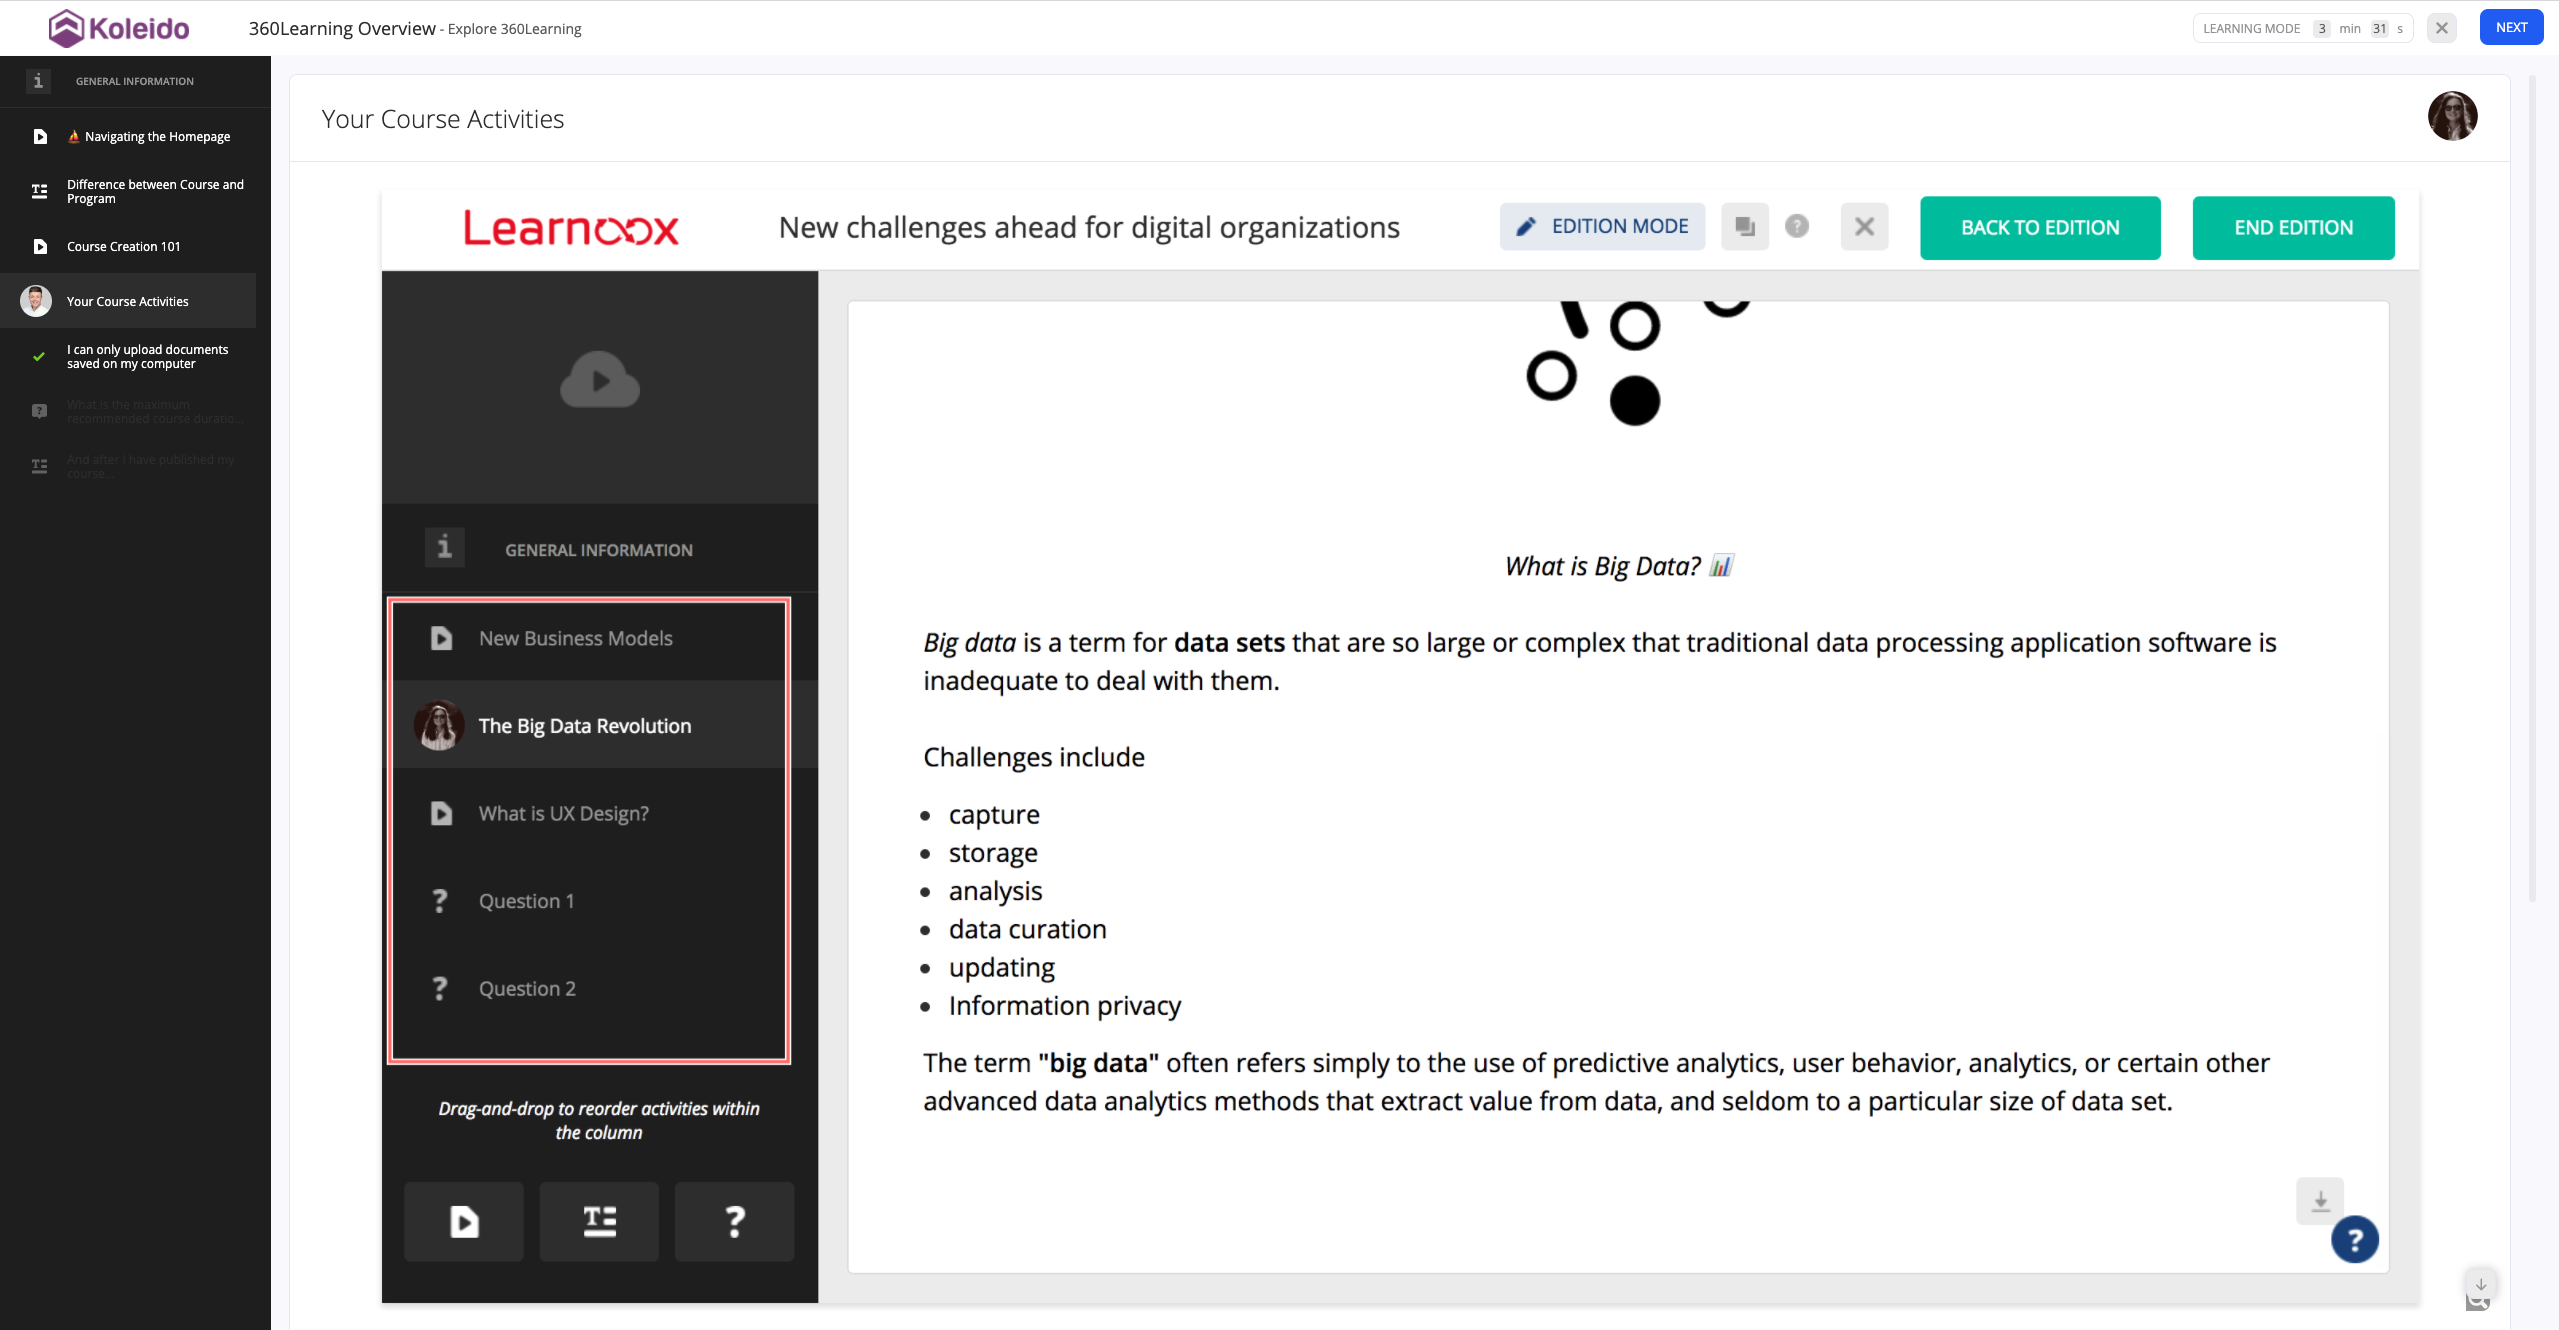Open Course Creation 101 in the sidebar
Screen dimensions: 2559x1330
coord(123,246)
